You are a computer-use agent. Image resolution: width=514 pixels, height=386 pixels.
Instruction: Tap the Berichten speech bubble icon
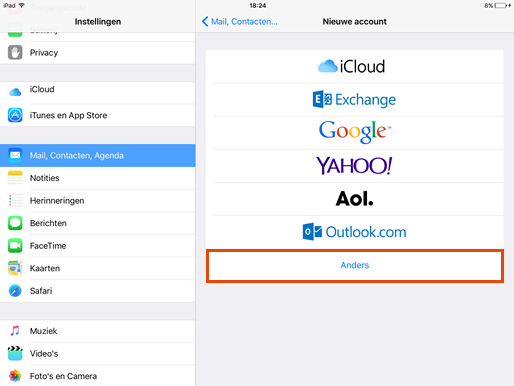[15, 223]
